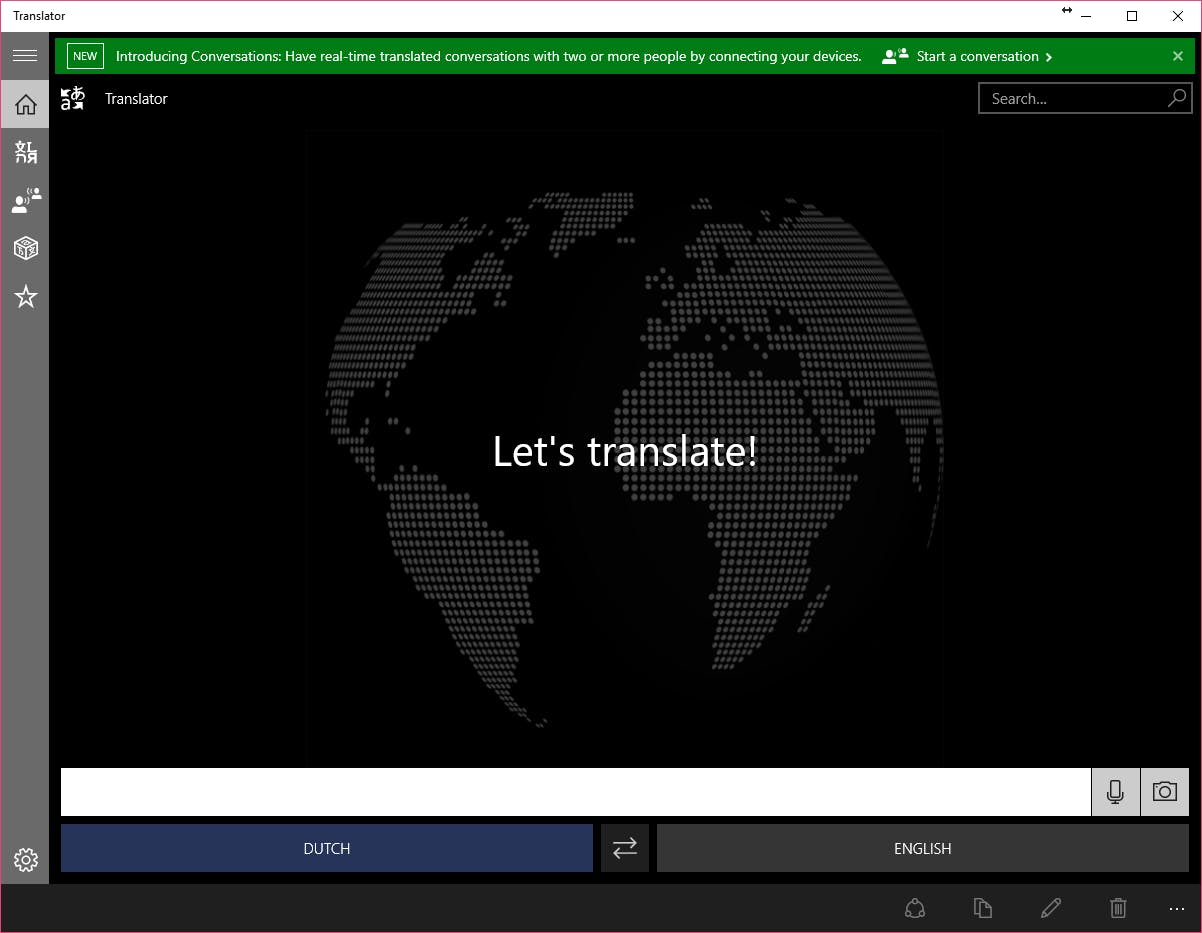Click the Introducing Conversations banner text
Viewport: 1202px width, 933px height.
coord(488,56)
